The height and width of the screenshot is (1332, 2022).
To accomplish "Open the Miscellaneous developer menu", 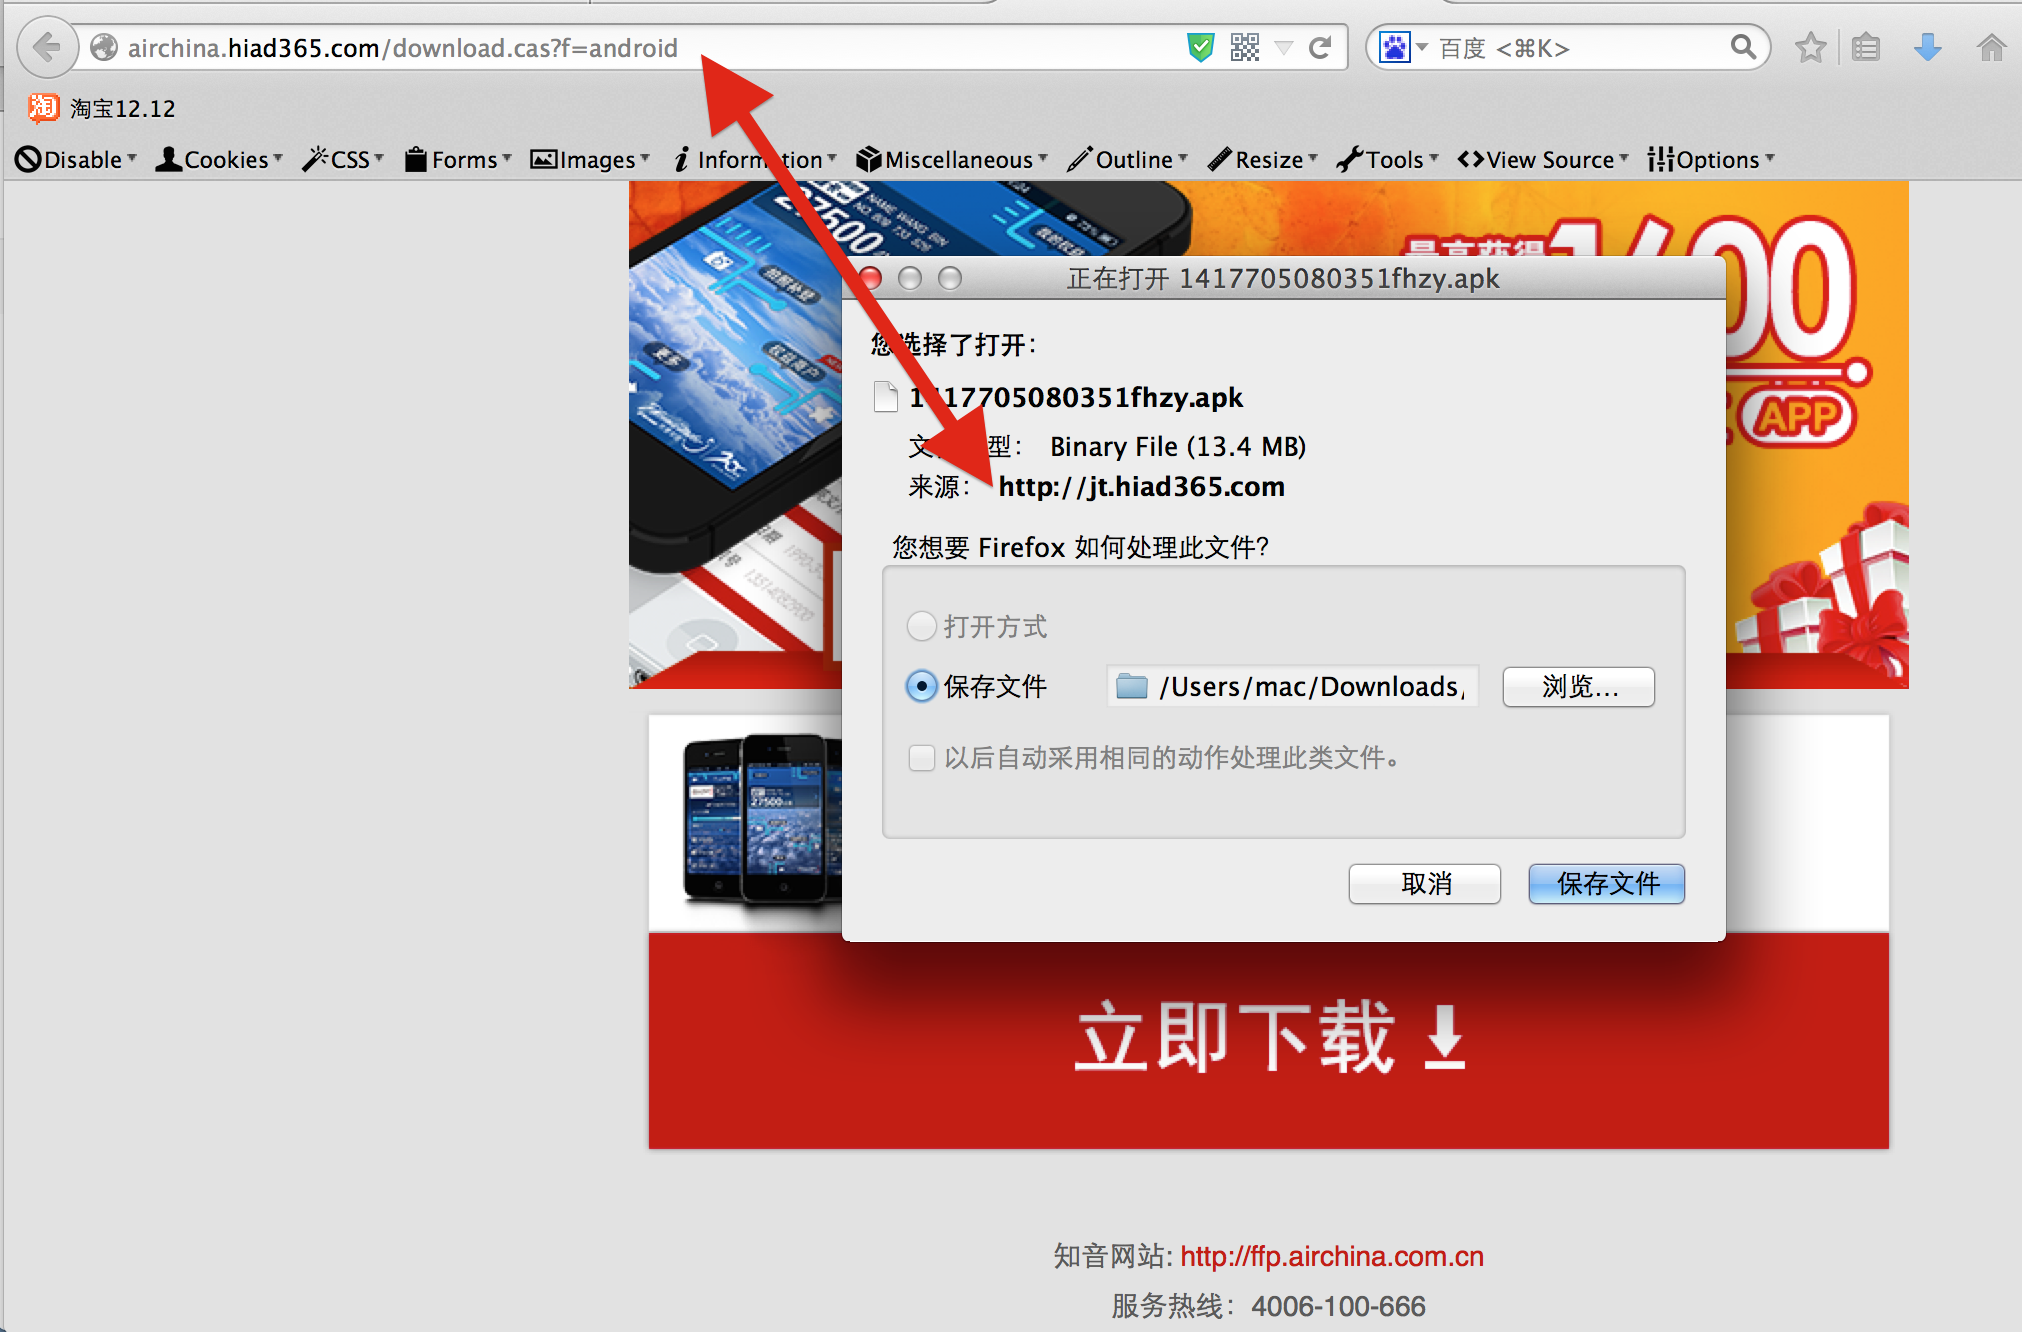I will pyautogui.click(x=952, y=159).
